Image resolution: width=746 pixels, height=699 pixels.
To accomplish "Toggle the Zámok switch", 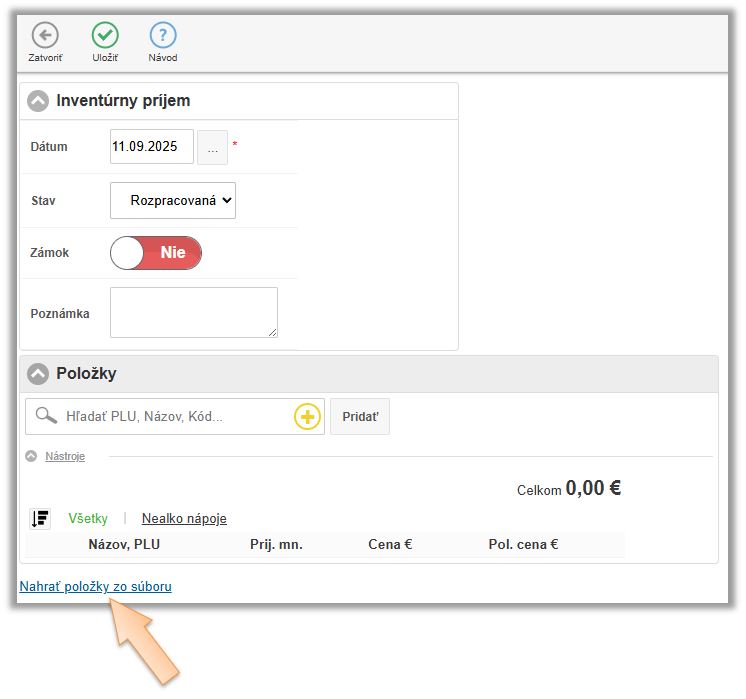I will coord(156,253).
